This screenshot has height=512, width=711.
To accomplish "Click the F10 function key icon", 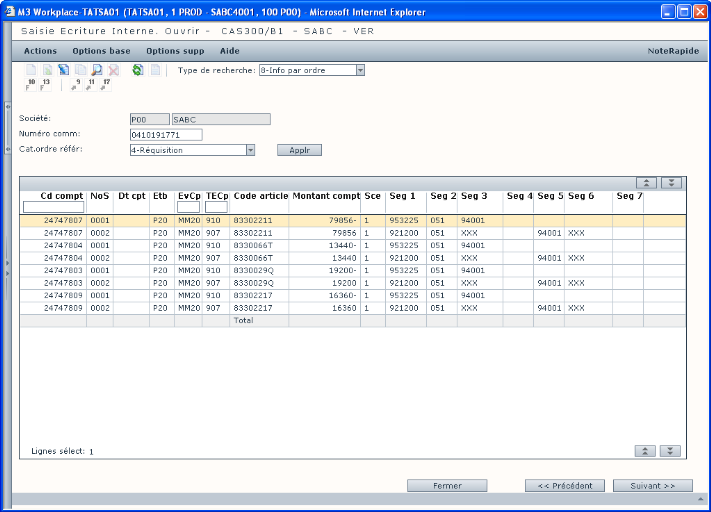I will pyautogui.click(x=31, y=85).
